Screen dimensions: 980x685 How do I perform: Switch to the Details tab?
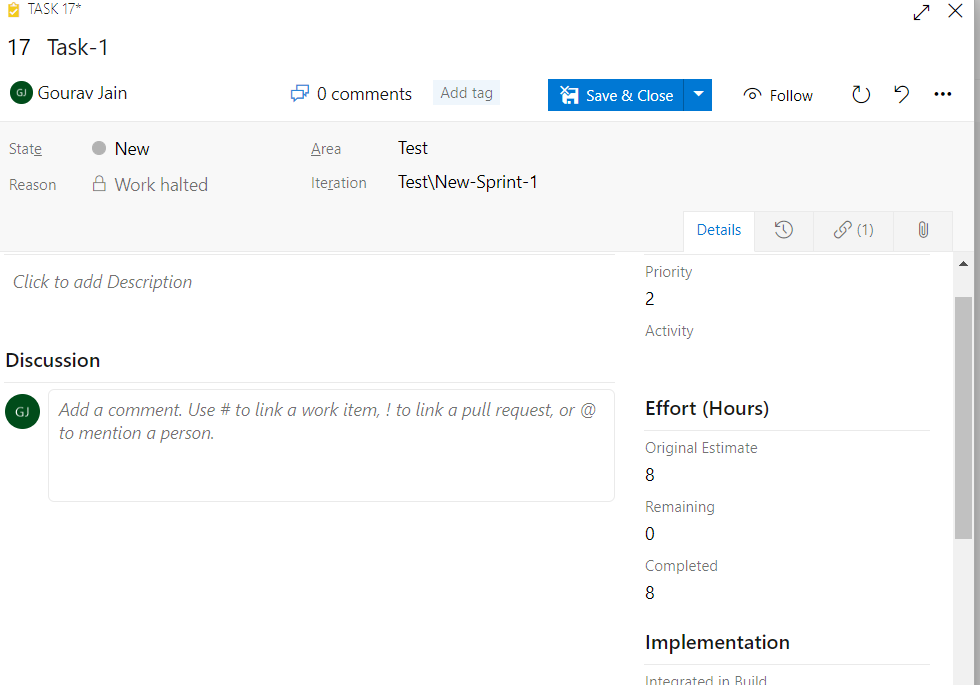(x=718, y=230)
